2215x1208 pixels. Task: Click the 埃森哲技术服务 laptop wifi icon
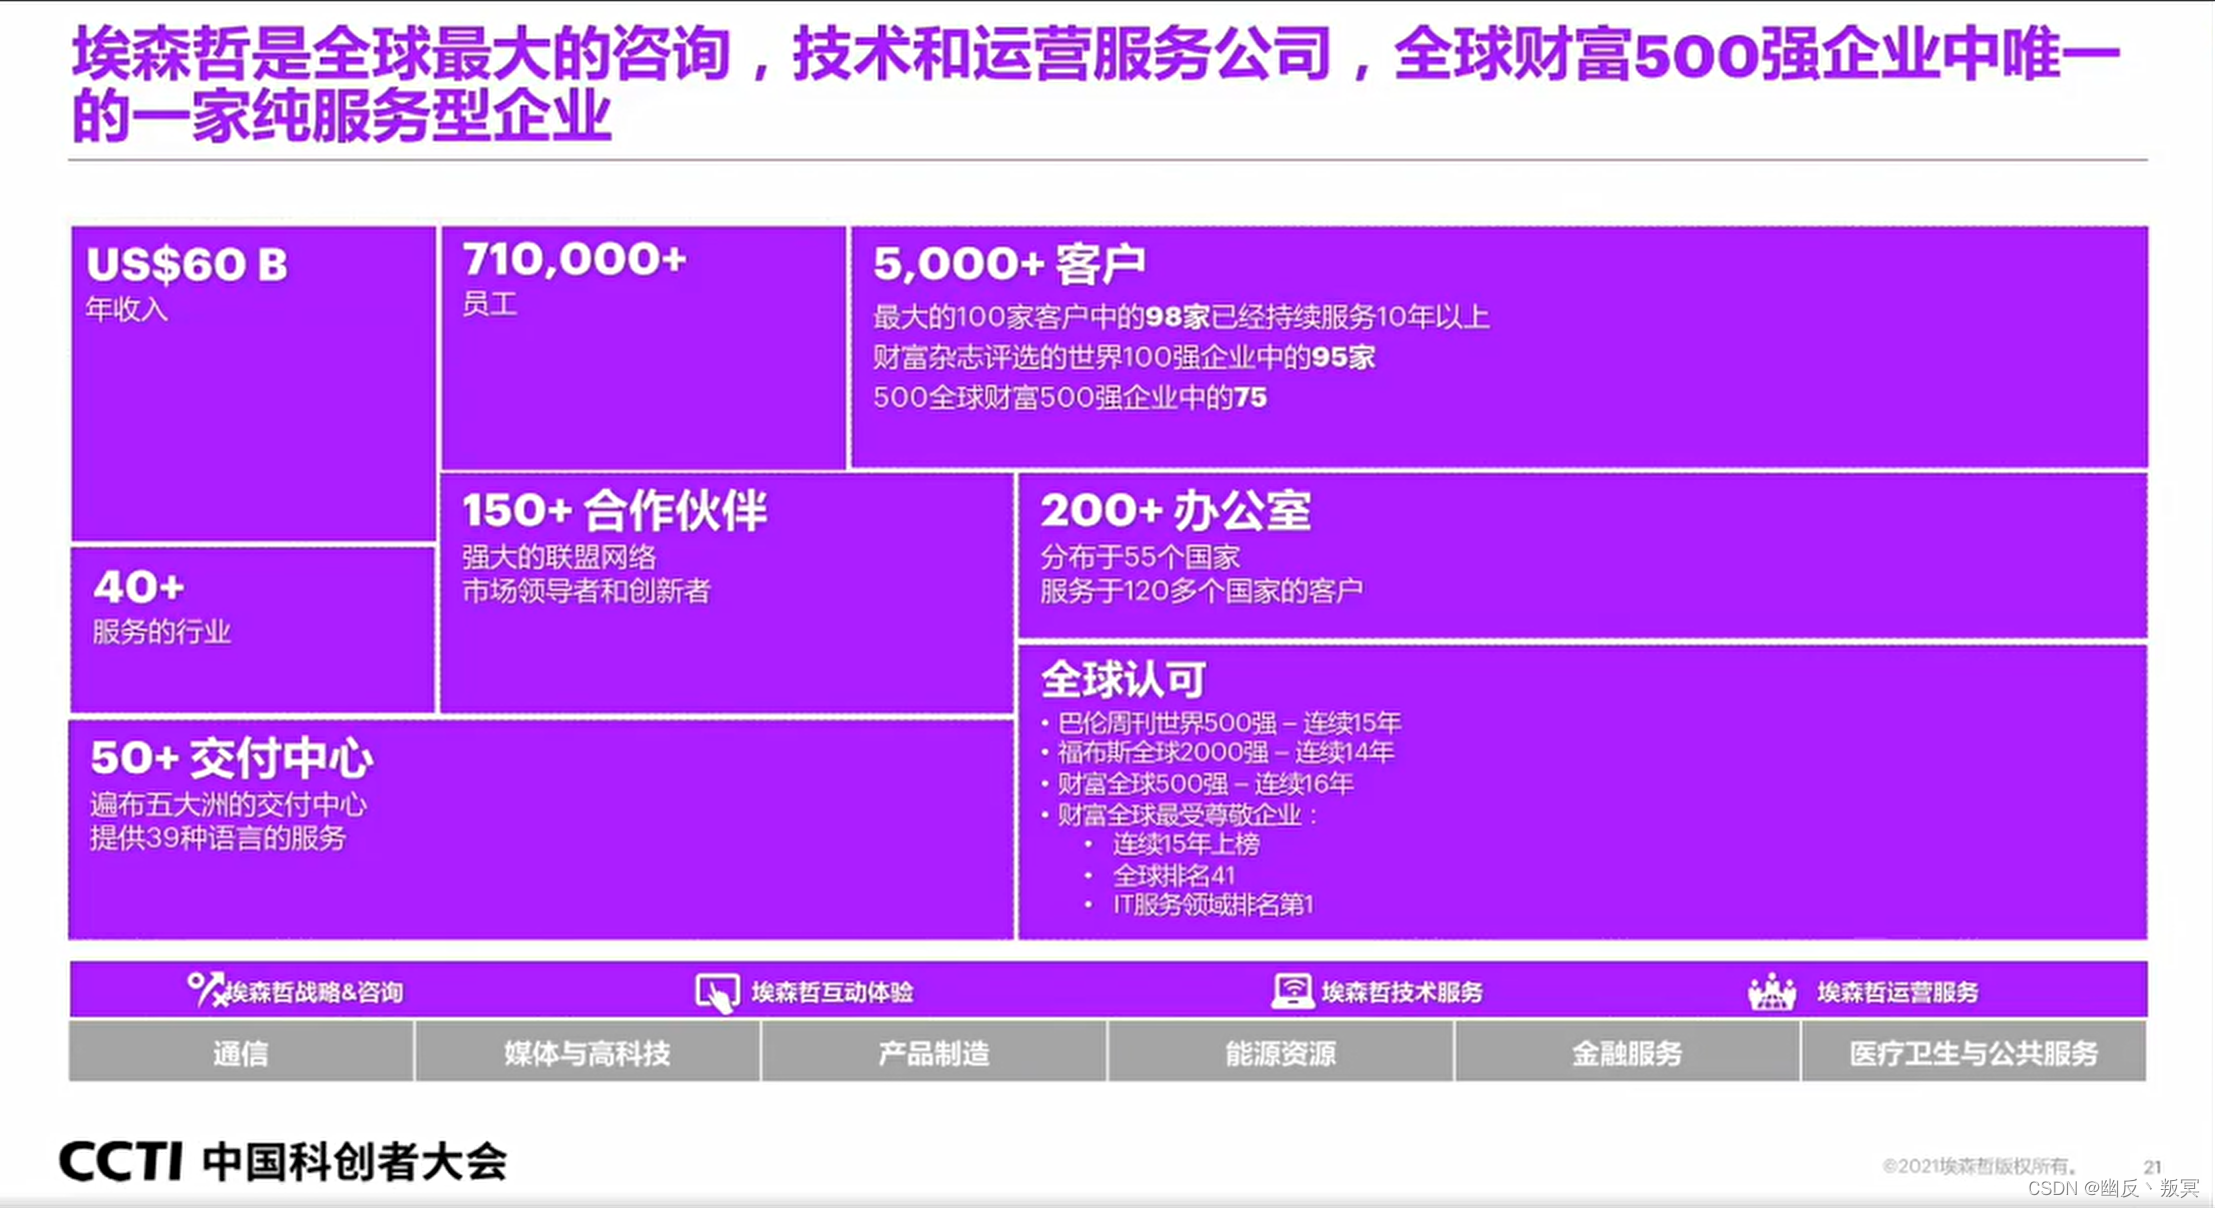tap(1292, 991)
